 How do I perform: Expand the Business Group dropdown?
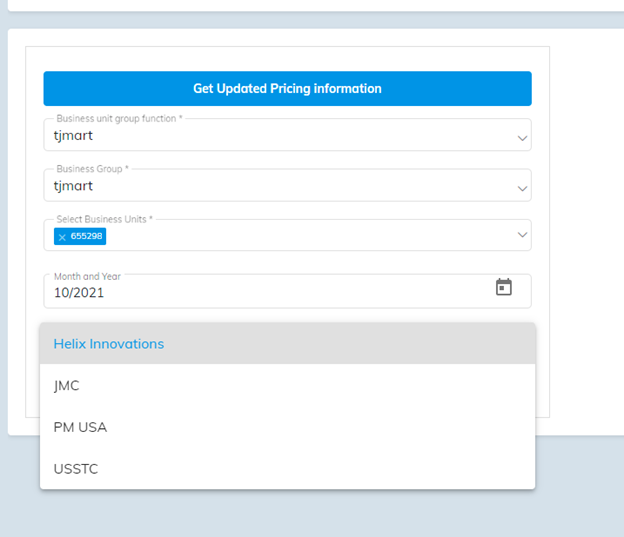pyautogui.click(x=287, y=186)
